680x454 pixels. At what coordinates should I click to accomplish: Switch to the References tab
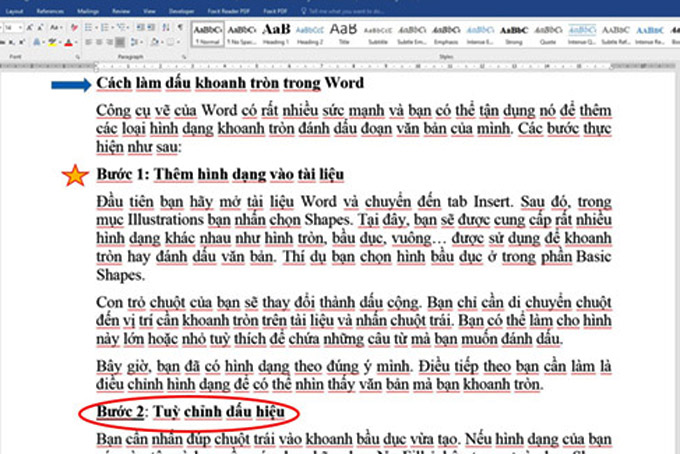[x=50, y=11]
